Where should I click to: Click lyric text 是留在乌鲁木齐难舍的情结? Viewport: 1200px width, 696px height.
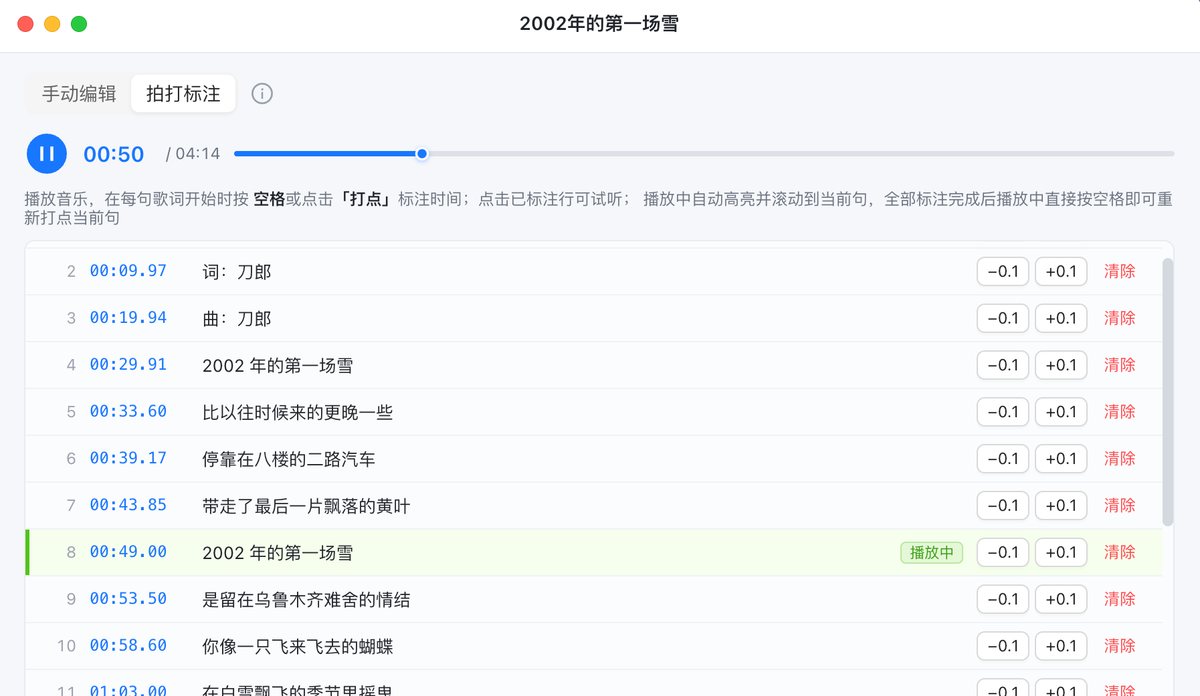tap(306, 600)
